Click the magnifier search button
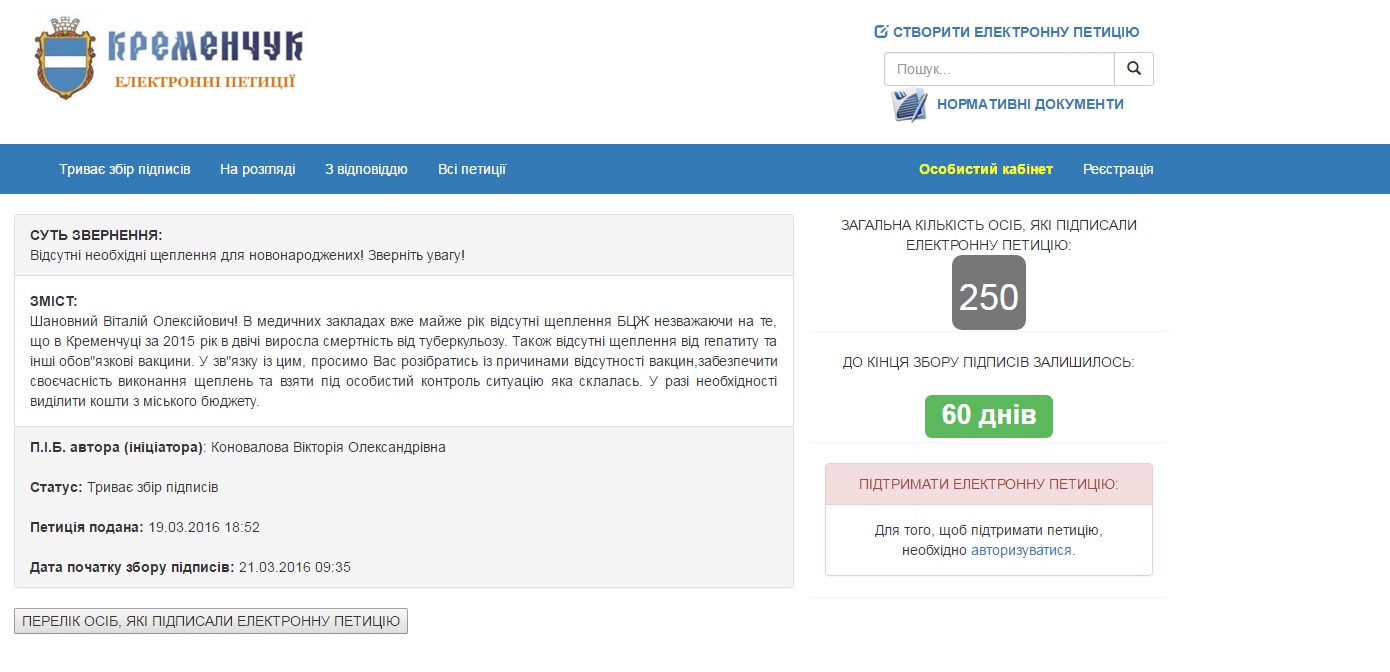This screenshot has width=1390, height=672. point(1133,69)
